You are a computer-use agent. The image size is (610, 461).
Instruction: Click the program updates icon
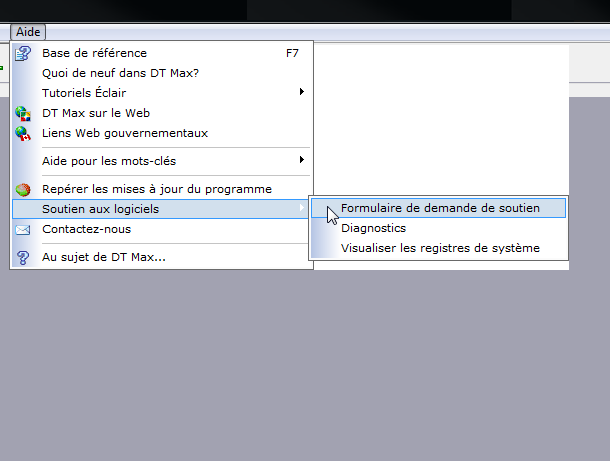pos(23,189)
